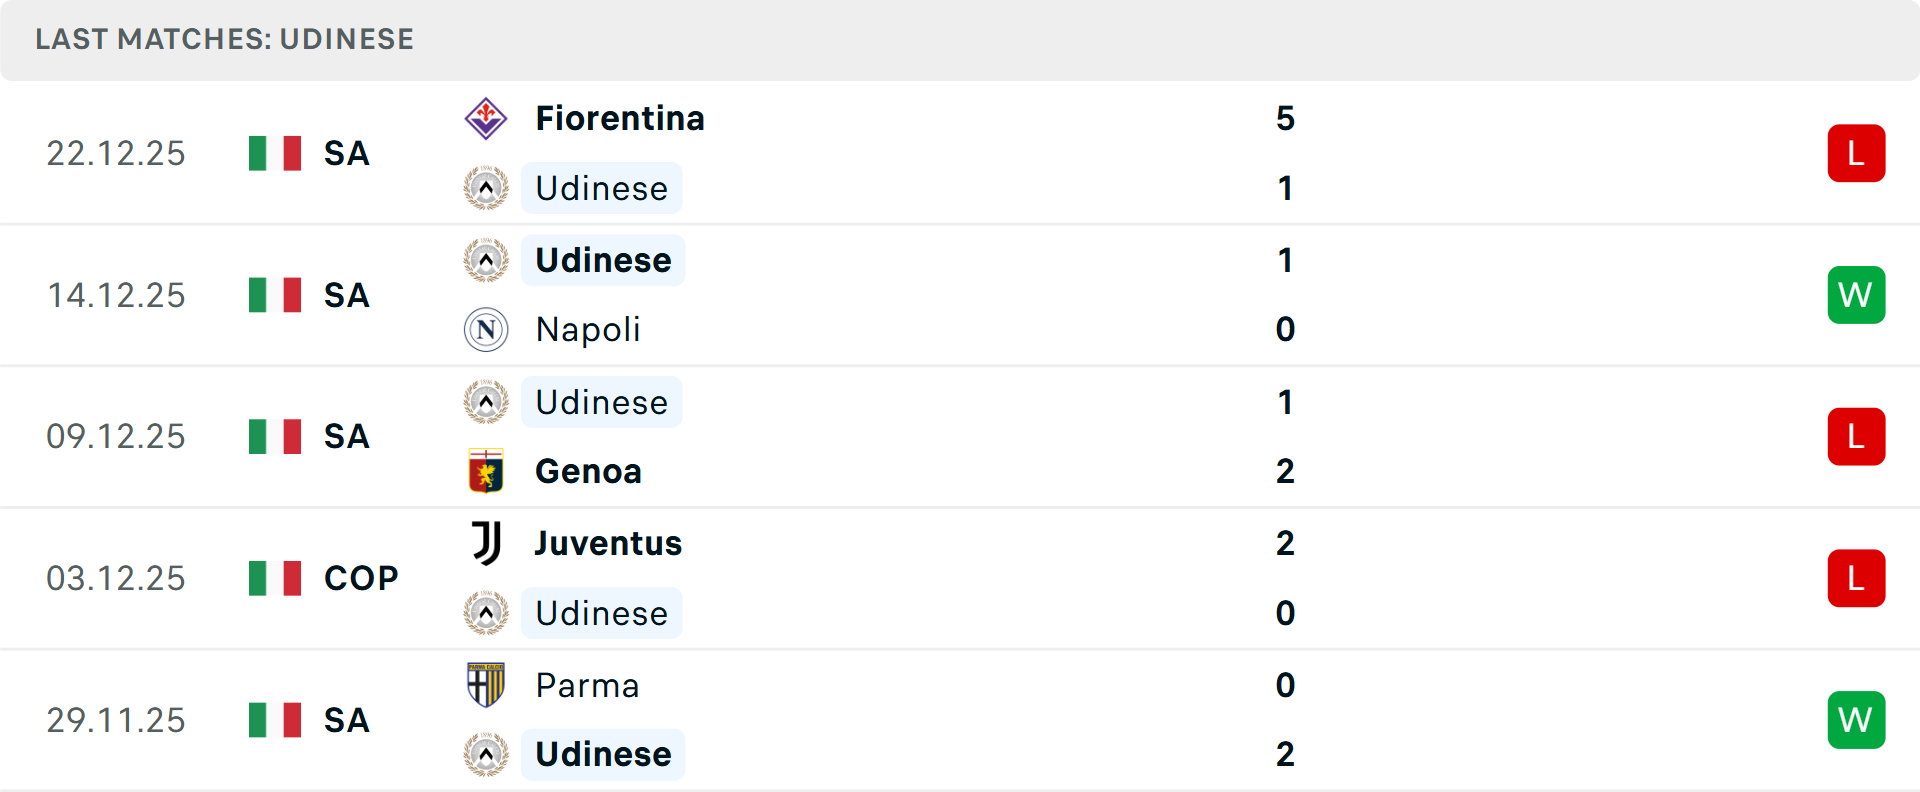Click the COP competition label
Viewport: 1920px width, 792px height.
[361, 578]
